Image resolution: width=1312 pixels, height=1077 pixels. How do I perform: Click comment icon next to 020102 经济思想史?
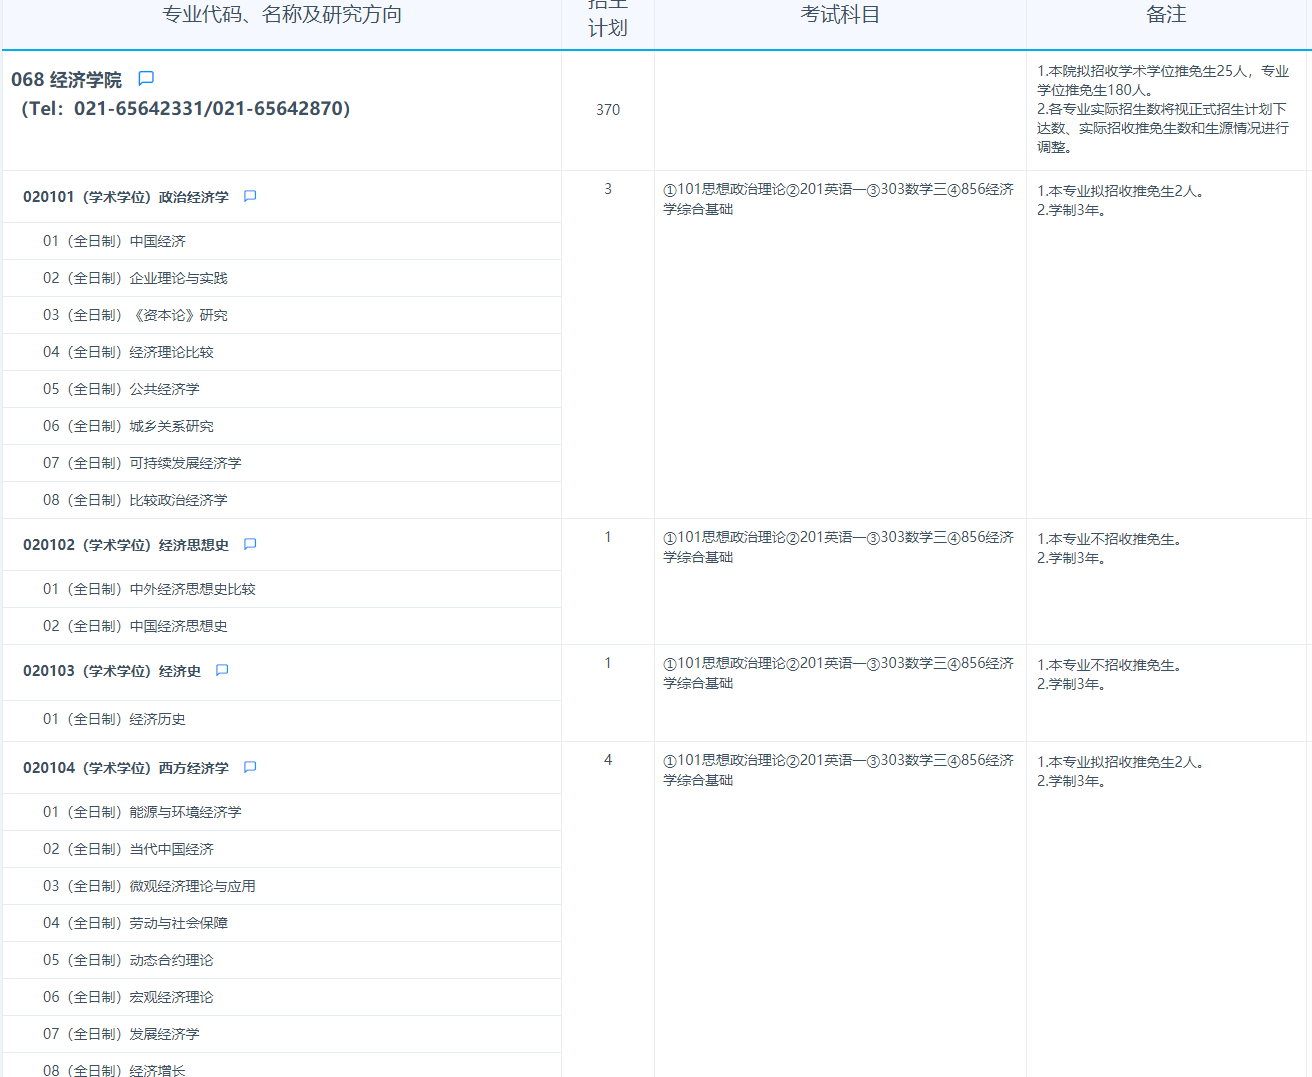coord(250,544)
